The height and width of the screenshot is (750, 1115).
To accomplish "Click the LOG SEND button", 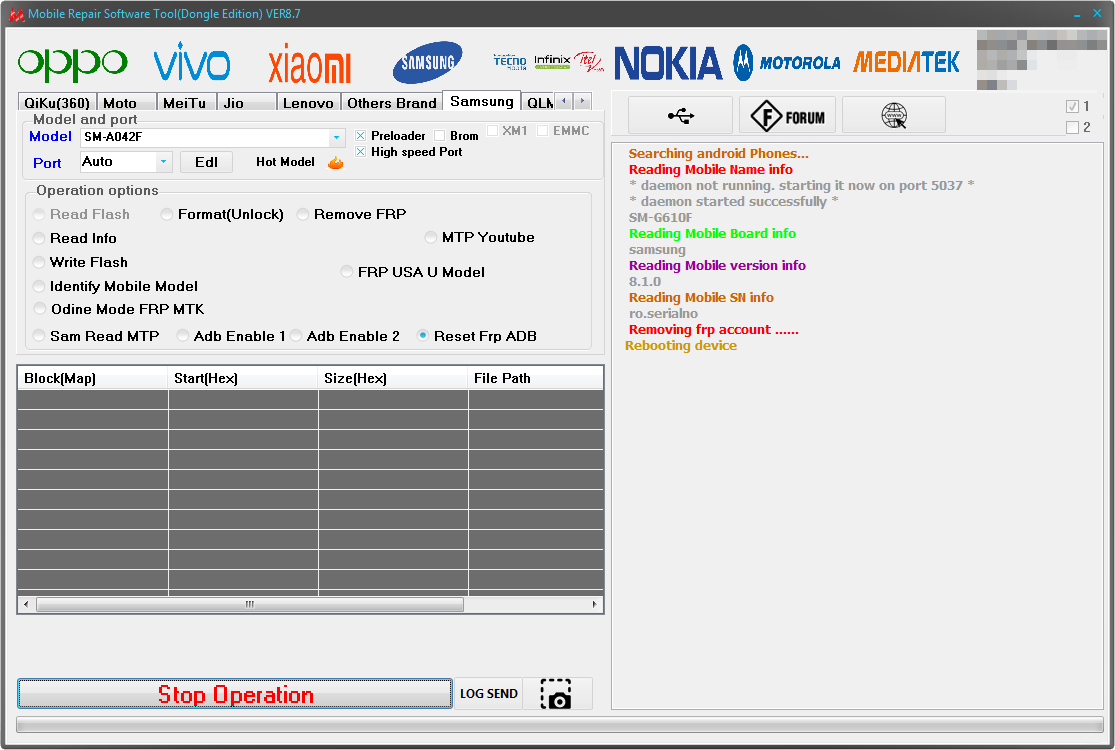I will [489, 694].
